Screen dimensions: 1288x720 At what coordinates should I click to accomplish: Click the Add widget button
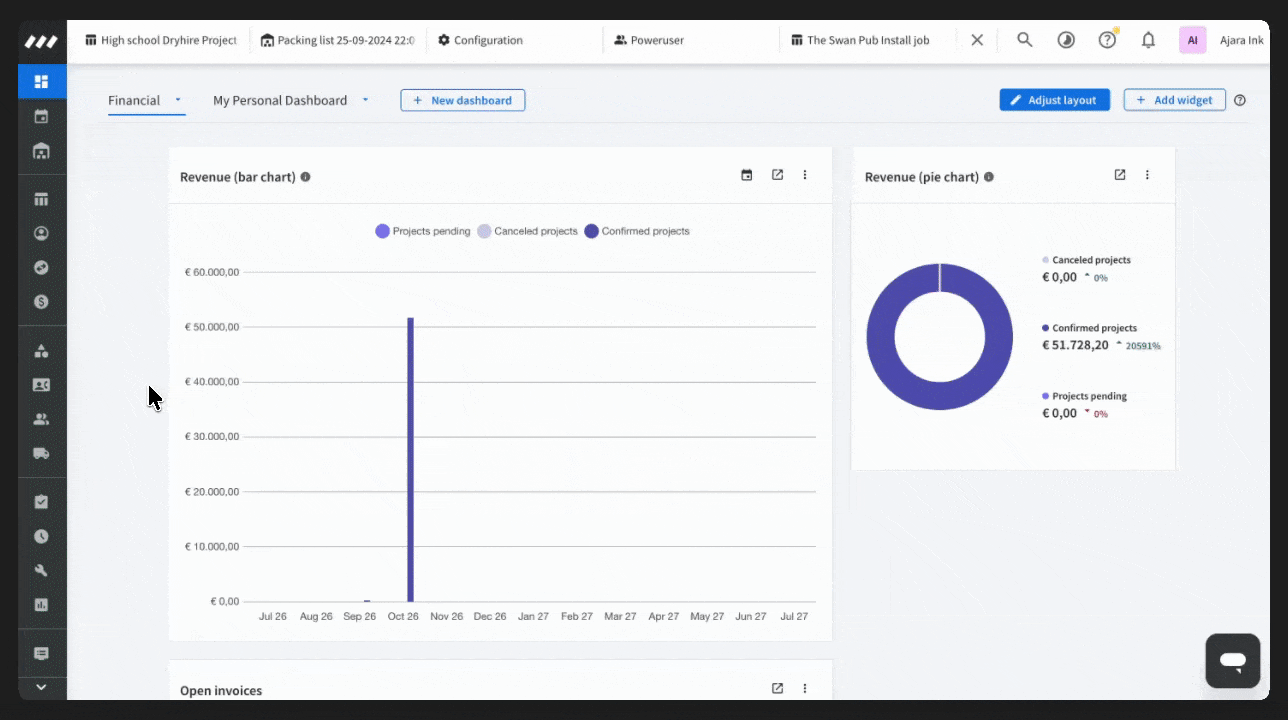pyautogui.click(x=1174, y=100)
